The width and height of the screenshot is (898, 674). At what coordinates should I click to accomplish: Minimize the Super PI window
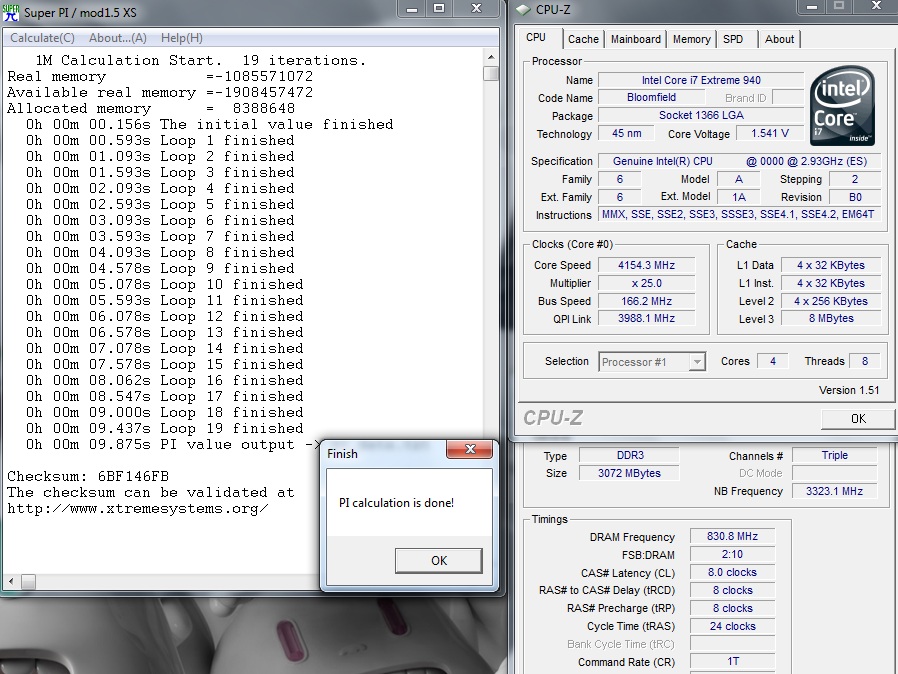click(412, 9)
